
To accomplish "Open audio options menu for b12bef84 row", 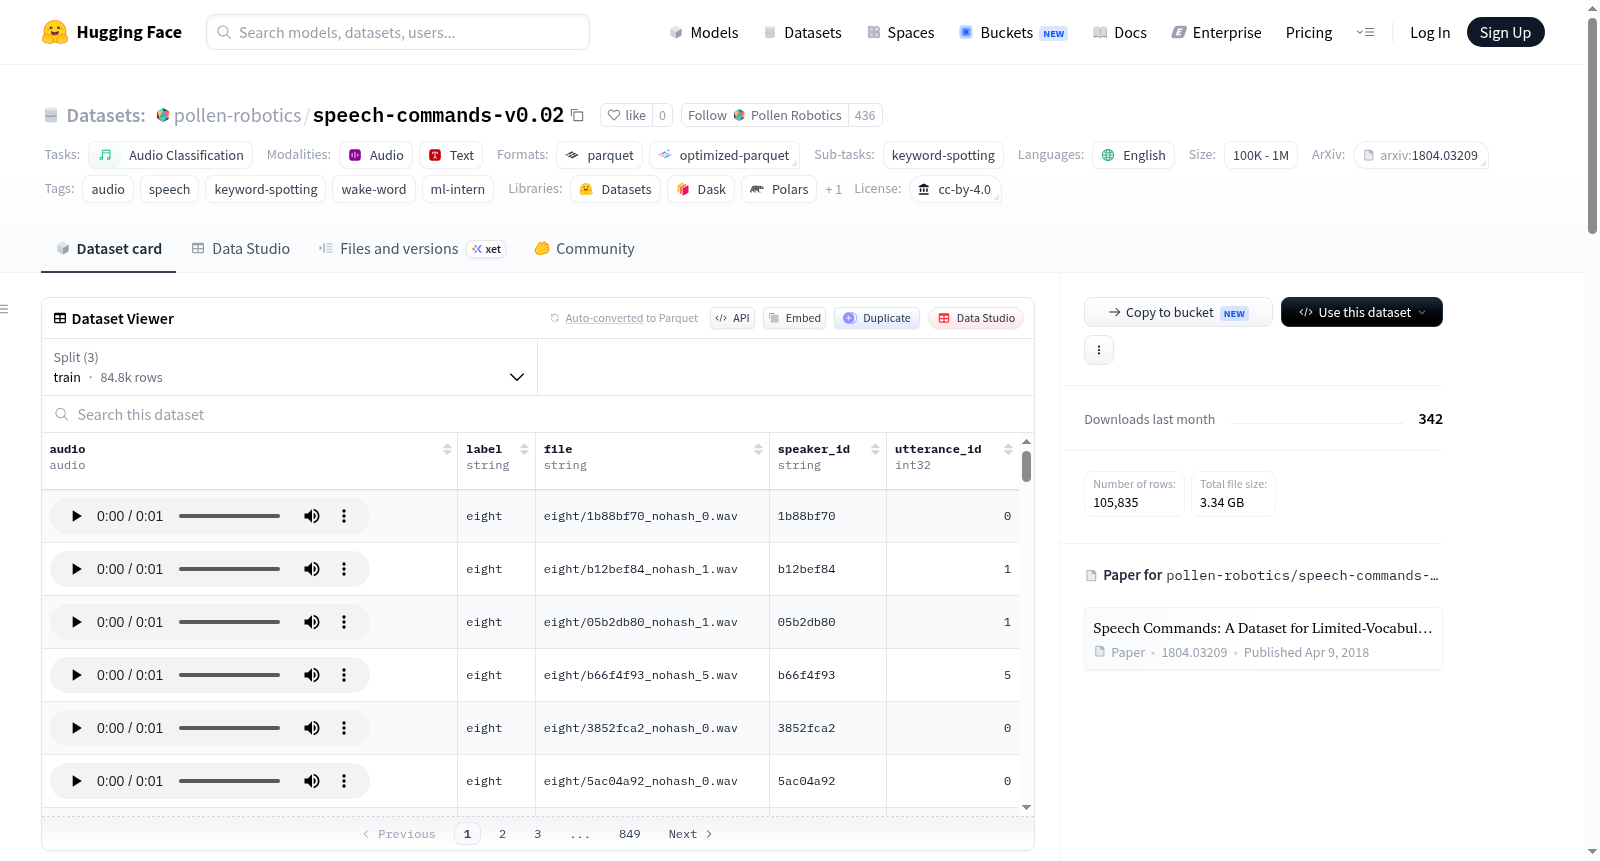I will (344, 569).
